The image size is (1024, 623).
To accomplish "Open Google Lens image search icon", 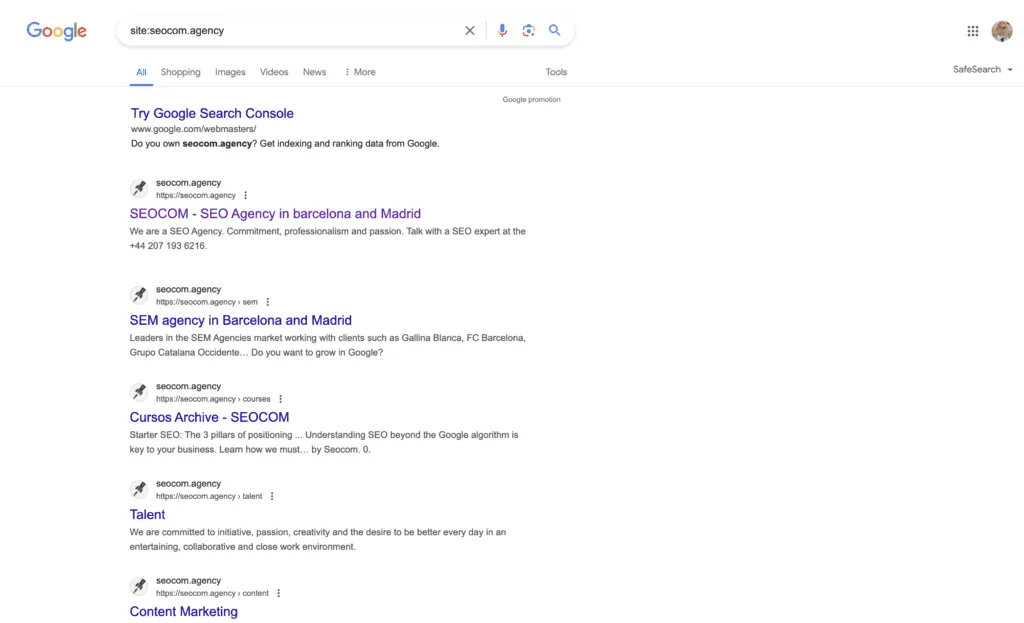I will click(528, 31).
